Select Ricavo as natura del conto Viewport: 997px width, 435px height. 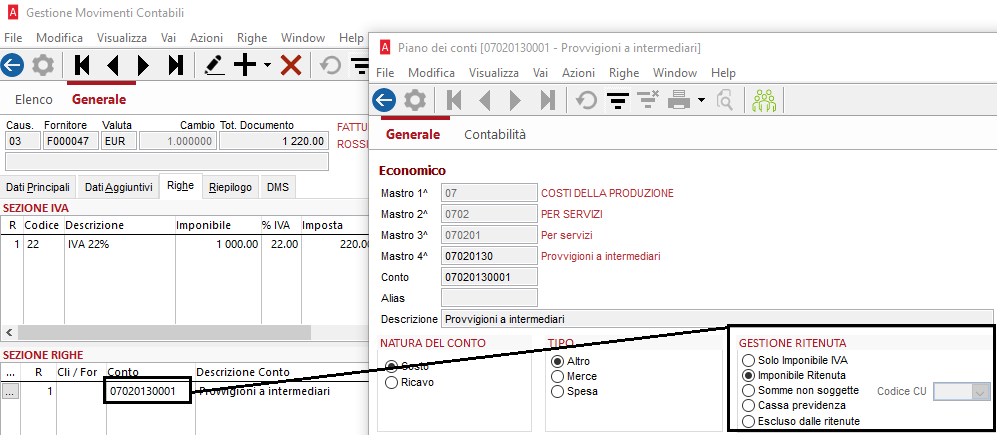tap(392, 382)
